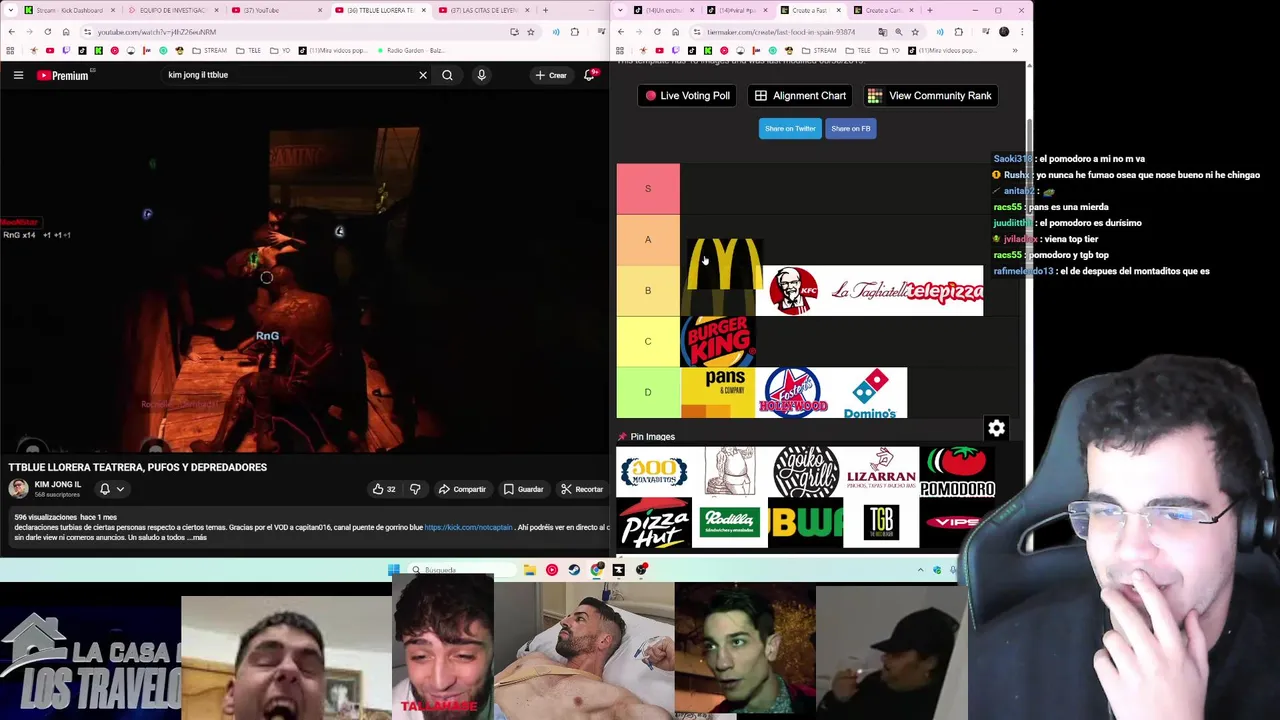
Task: Select the Burger King logo in tier C
Action: coord(718,341)
